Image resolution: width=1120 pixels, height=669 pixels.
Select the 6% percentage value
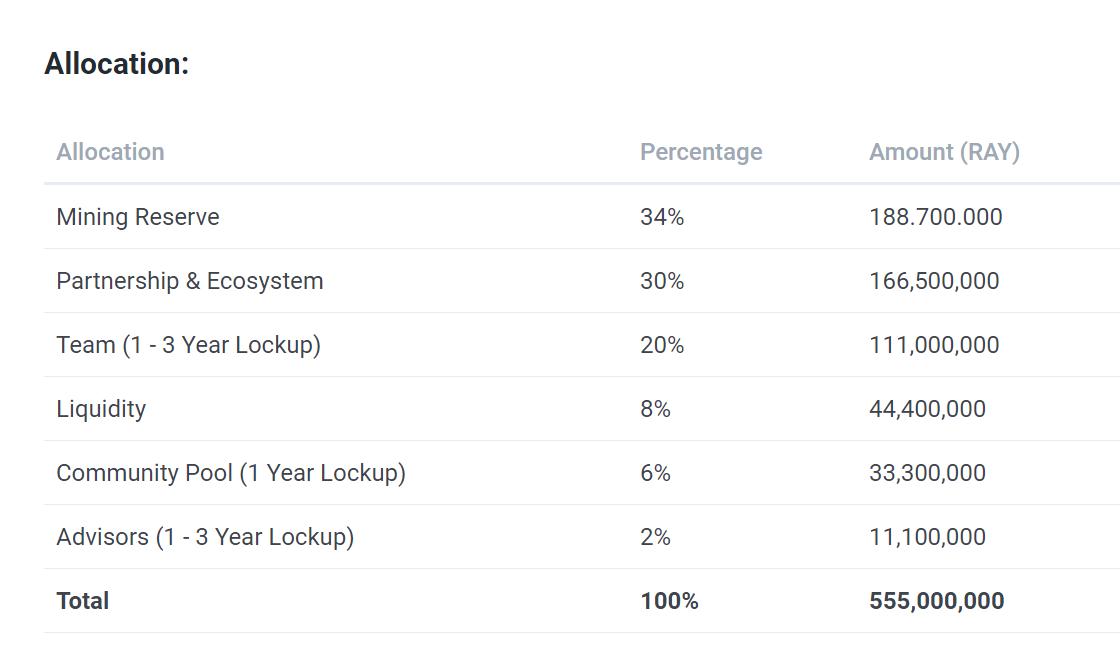coord(655,473)
